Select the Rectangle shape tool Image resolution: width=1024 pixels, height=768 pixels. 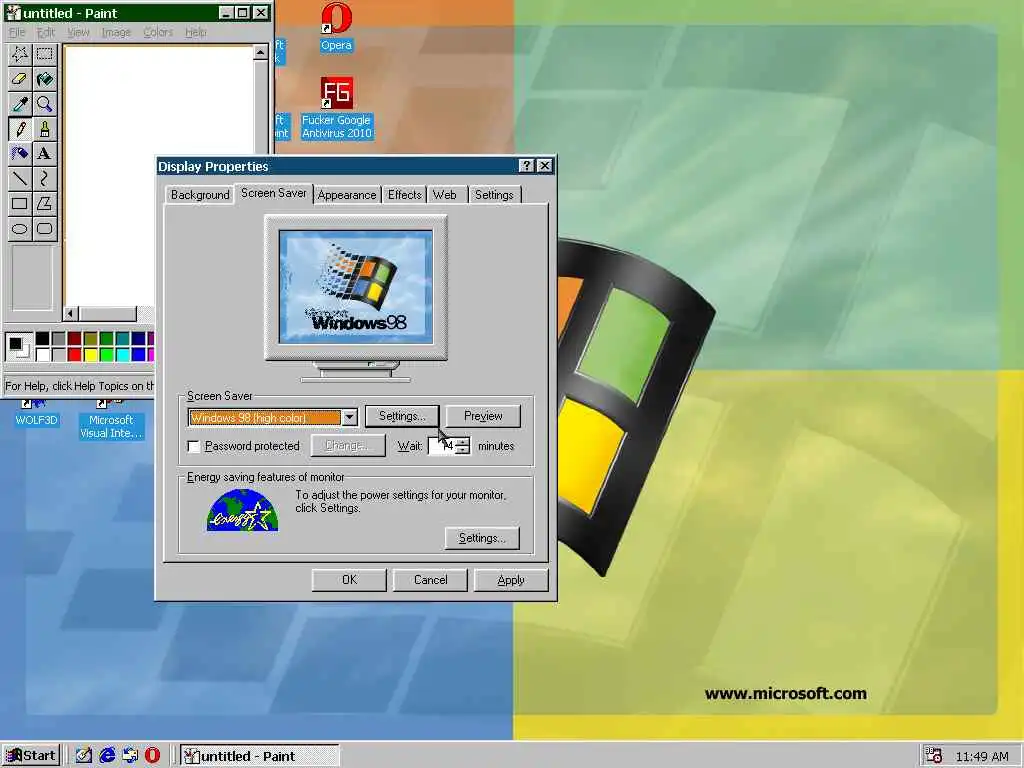coord(20,203)
